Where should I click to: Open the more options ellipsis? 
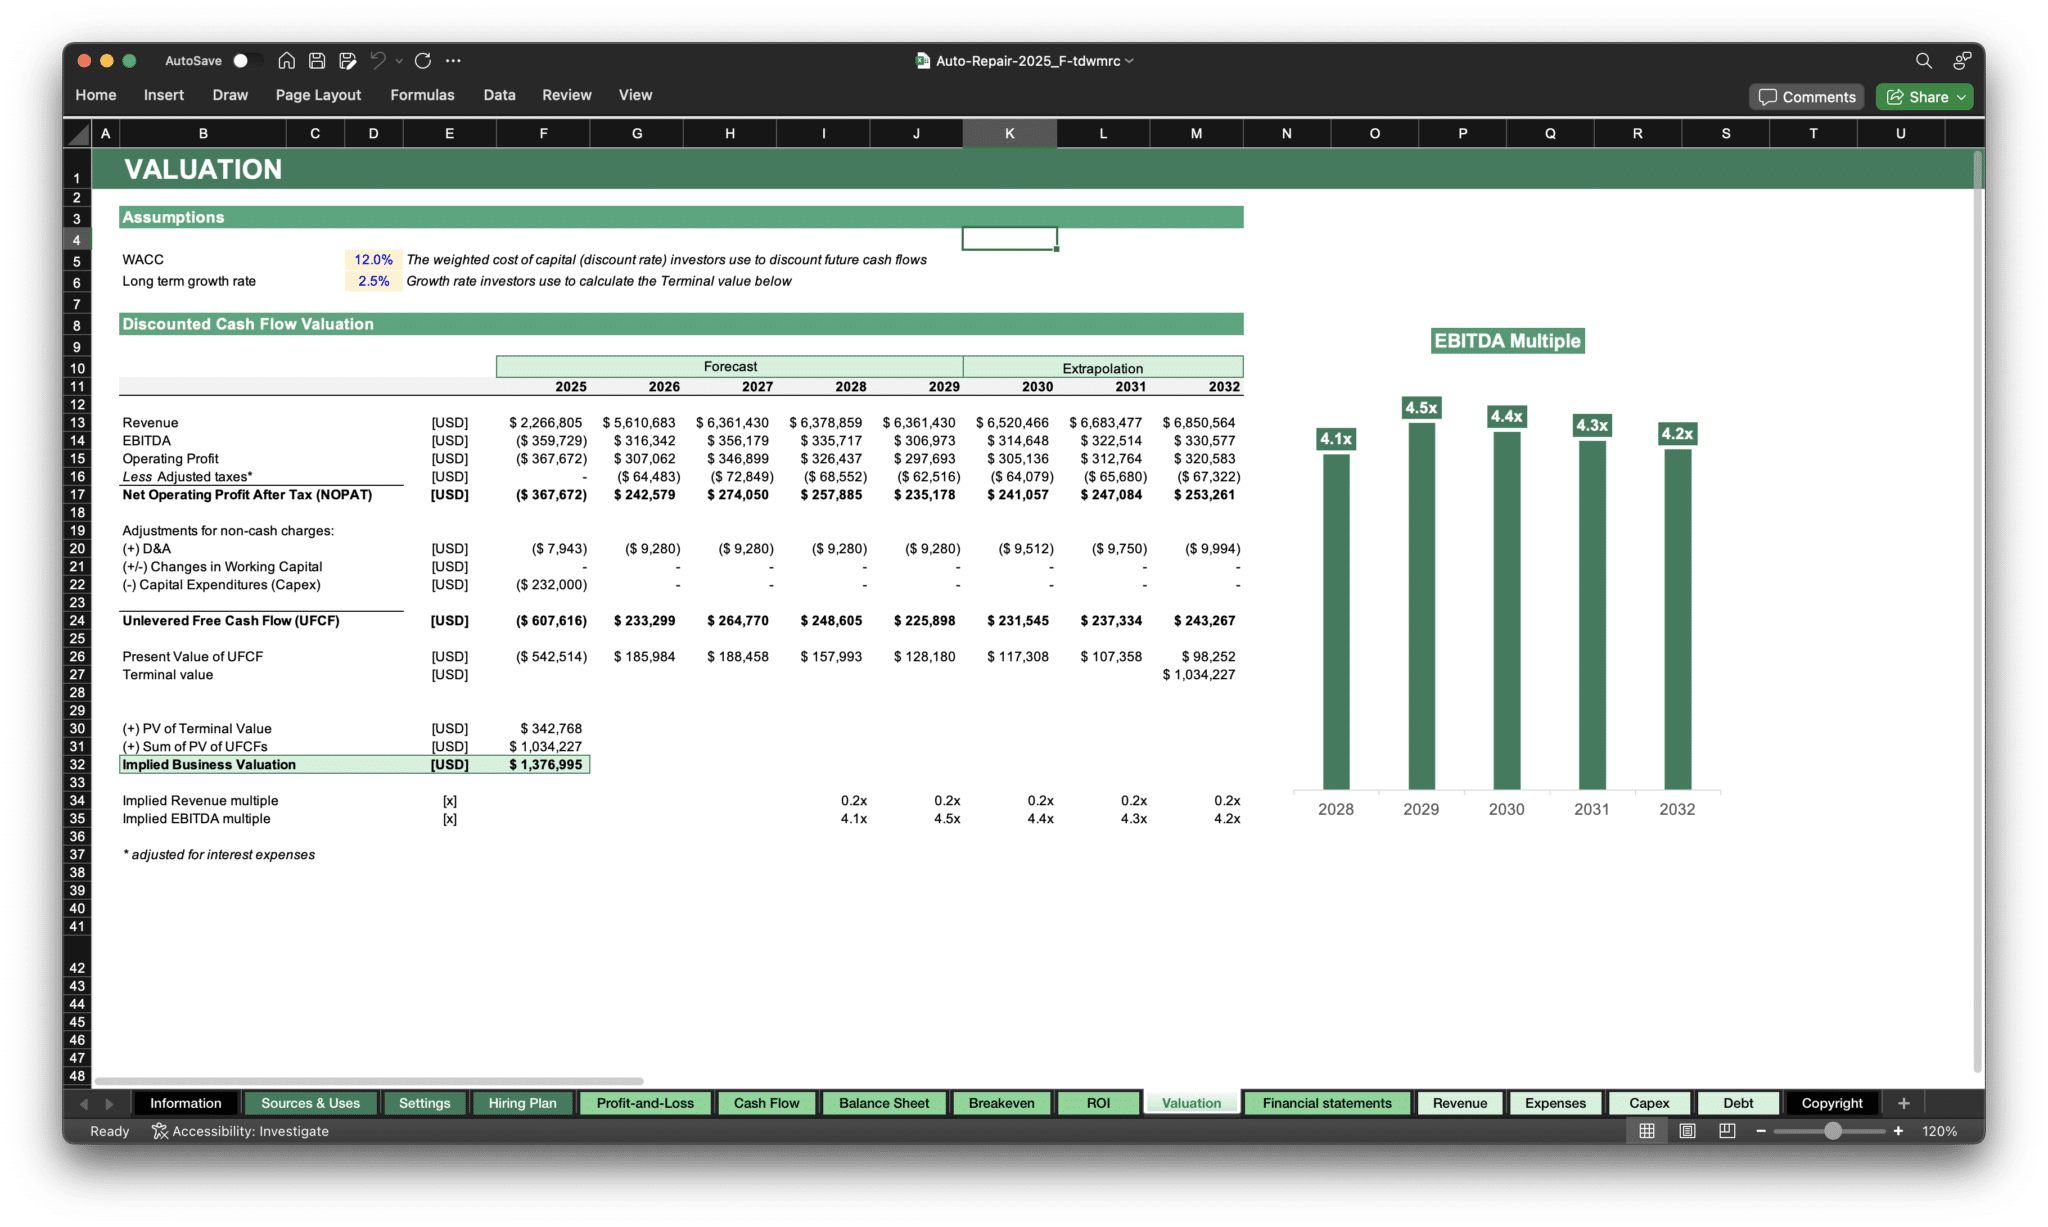(x=453, y=61)
